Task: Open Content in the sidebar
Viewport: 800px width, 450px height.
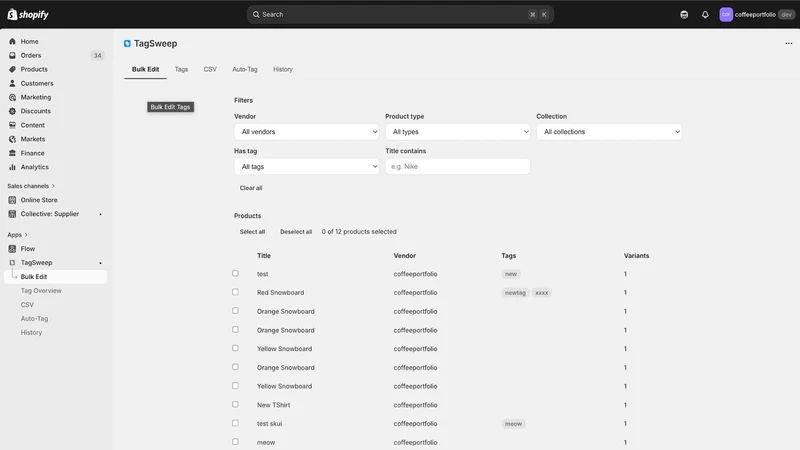Action: point(33,125)
